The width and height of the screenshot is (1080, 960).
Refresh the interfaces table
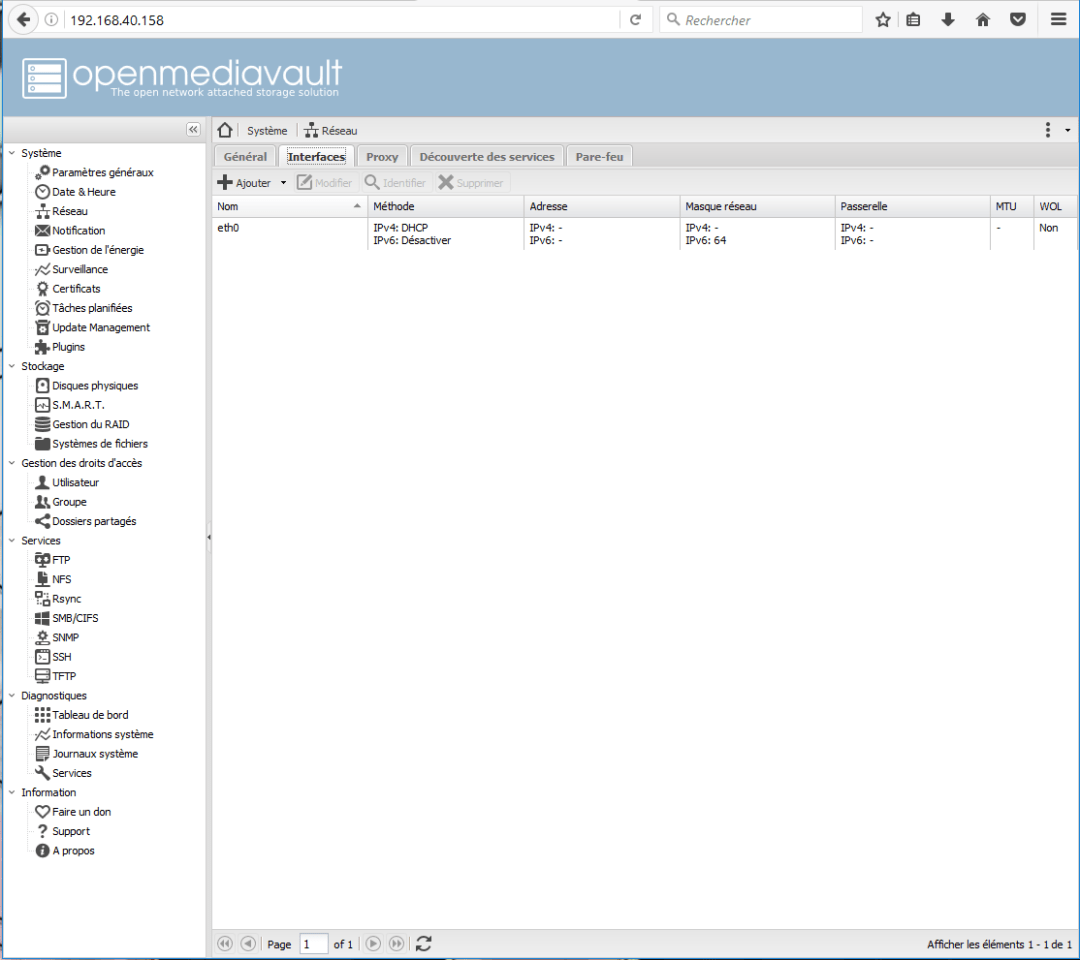423,943
